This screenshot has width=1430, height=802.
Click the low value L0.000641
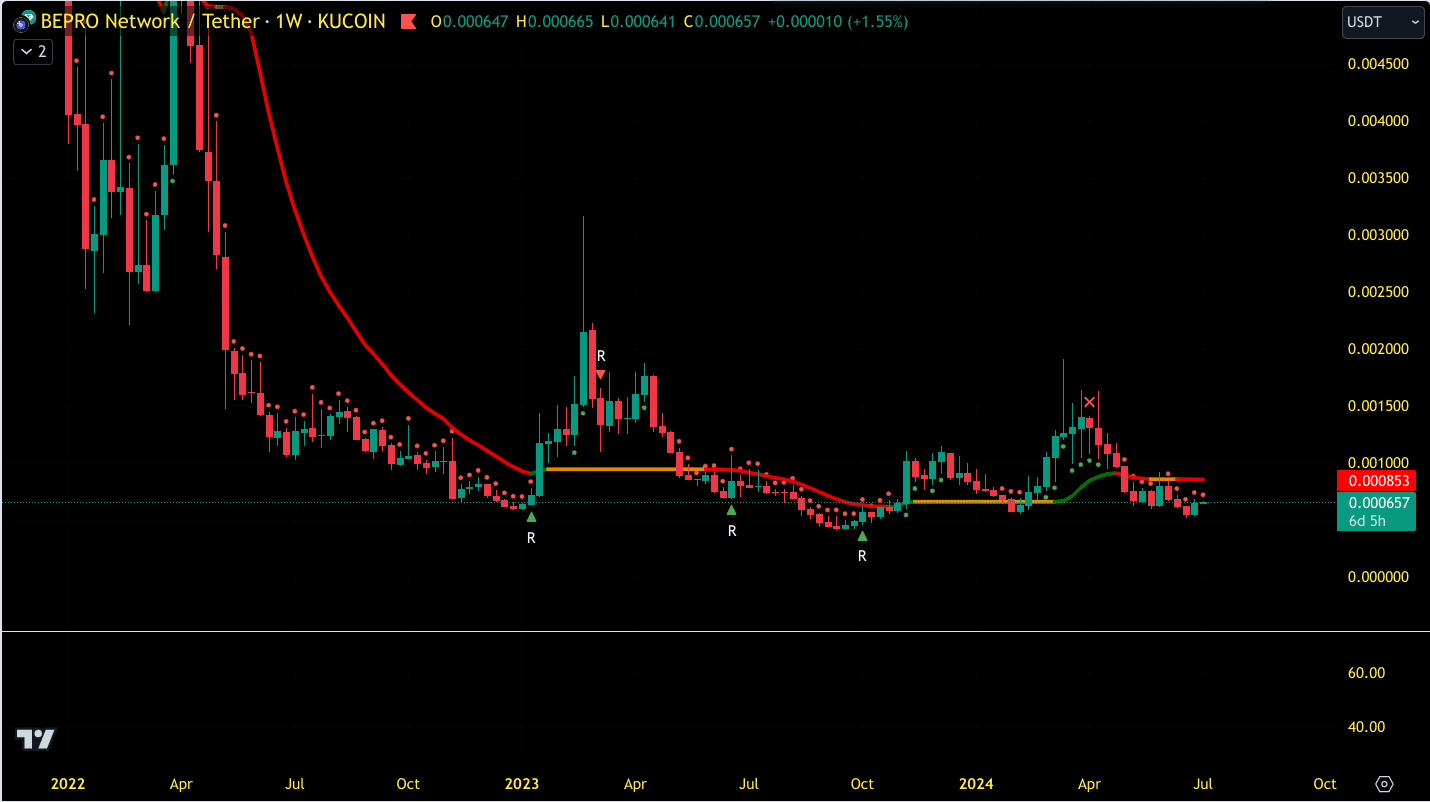638,21
